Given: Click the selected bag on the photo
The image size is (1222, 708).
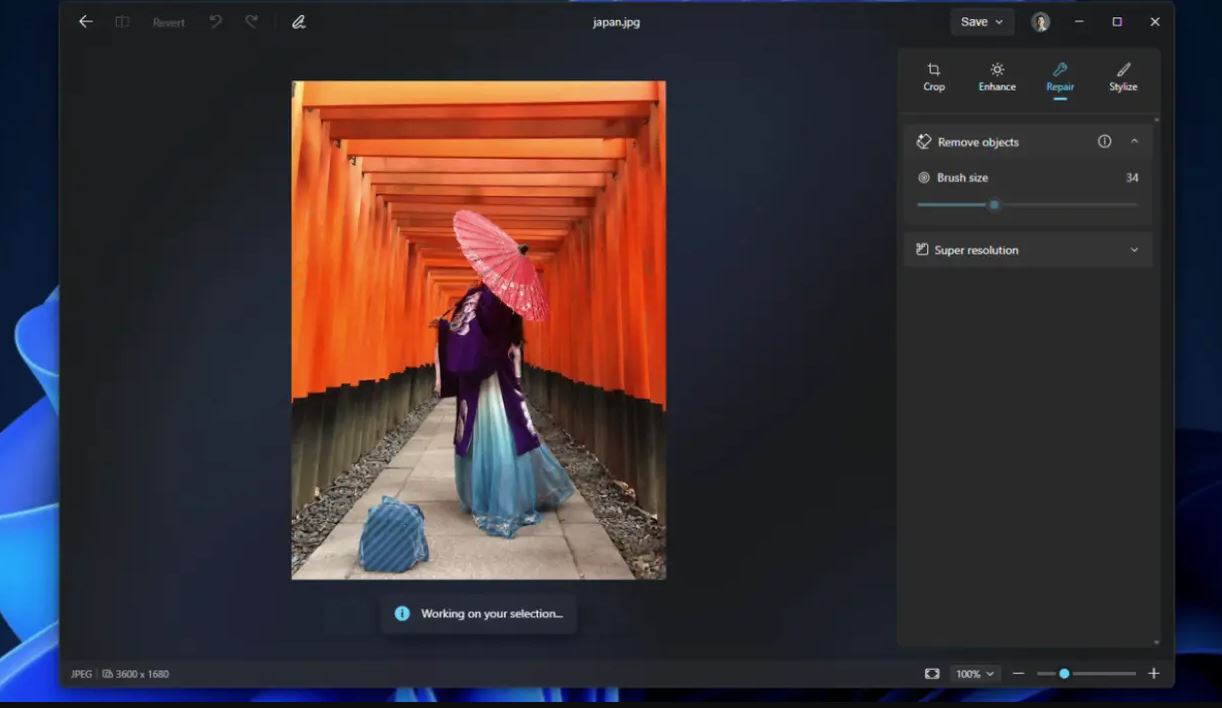Looking at the screenshot, I should [x=393, y=535].
